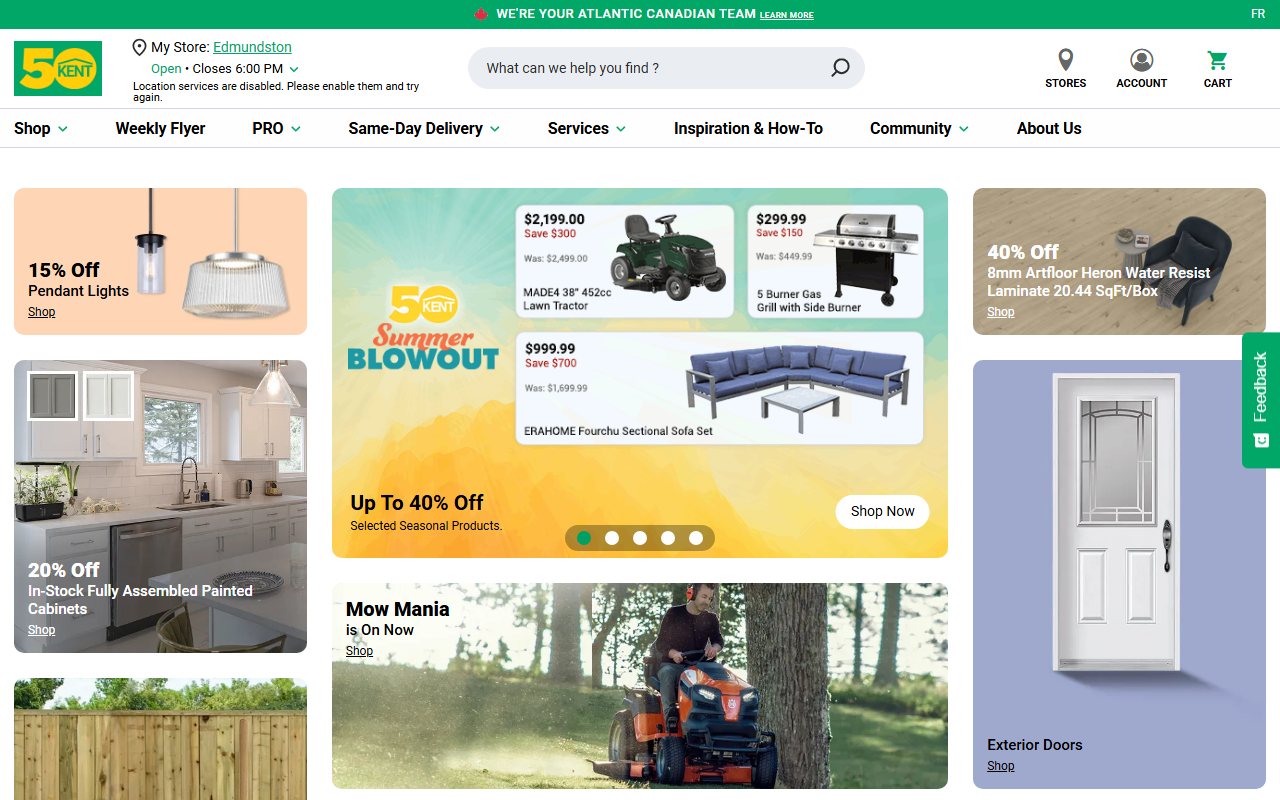Shop link under Mow Mania
Image resolution: width=1280 pixels, height=800 pixels.
click(x=359, y=651)
